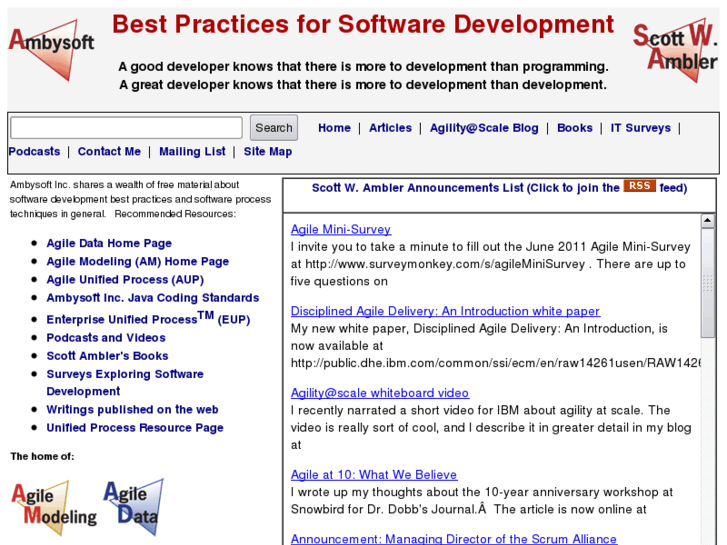Open Ambysoft Inc. Java Coding Standards link
Image resolution: width=727 pixels, height=545 pixels.
point(153,298)
